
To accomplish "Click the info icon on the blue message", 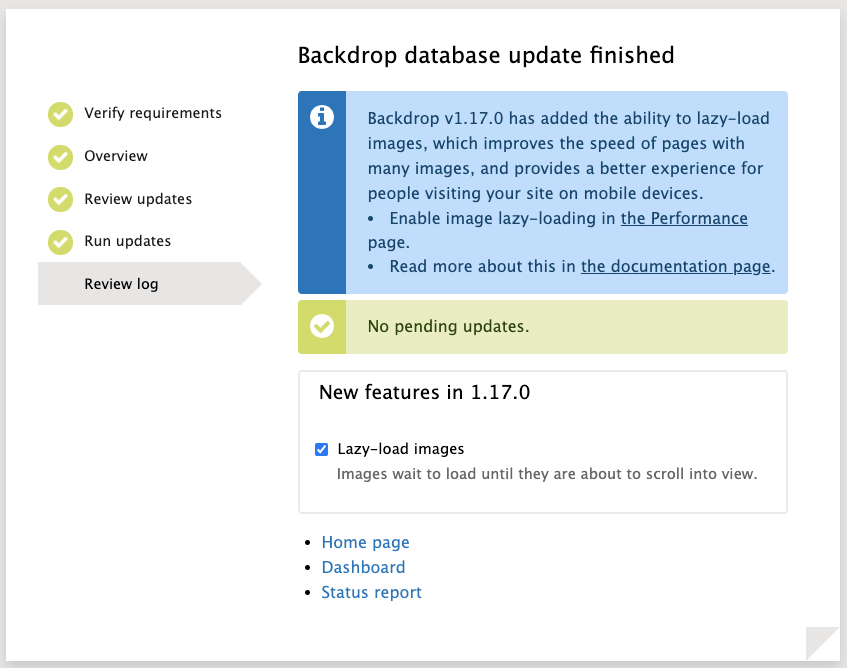I will 322,117.
